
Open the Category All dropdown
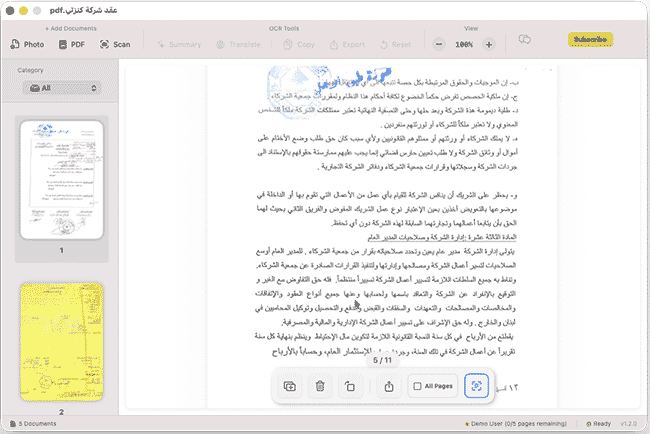(x=62, y=88)
